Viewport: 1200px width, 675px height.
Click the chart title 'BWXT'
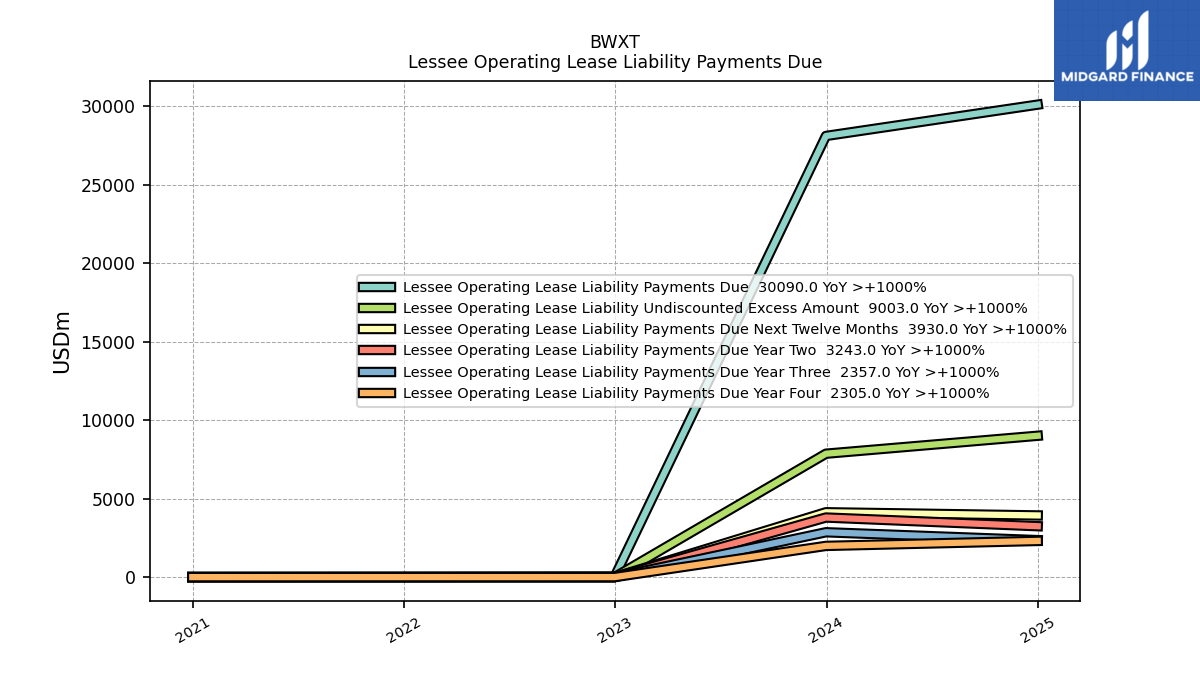click(615, 42)
